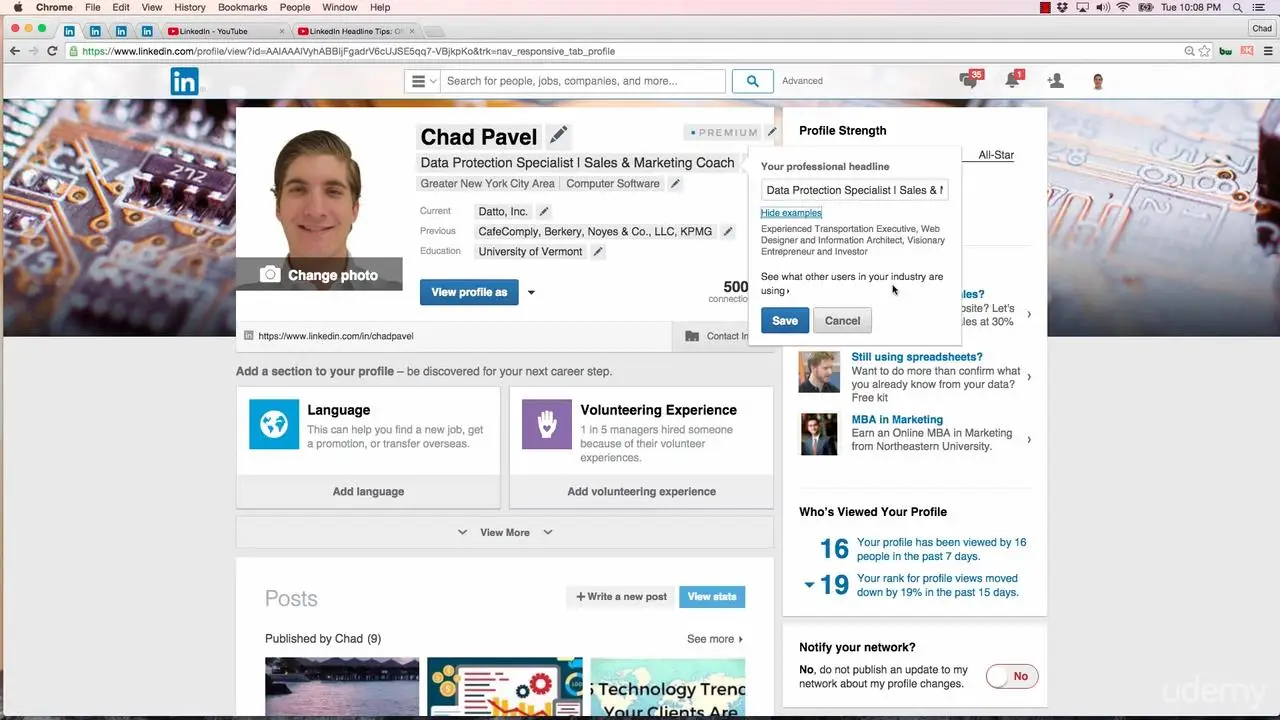Open the notifications bell
The height and width of the screenshot is (720, 1280).
(x=1011, y=80)
